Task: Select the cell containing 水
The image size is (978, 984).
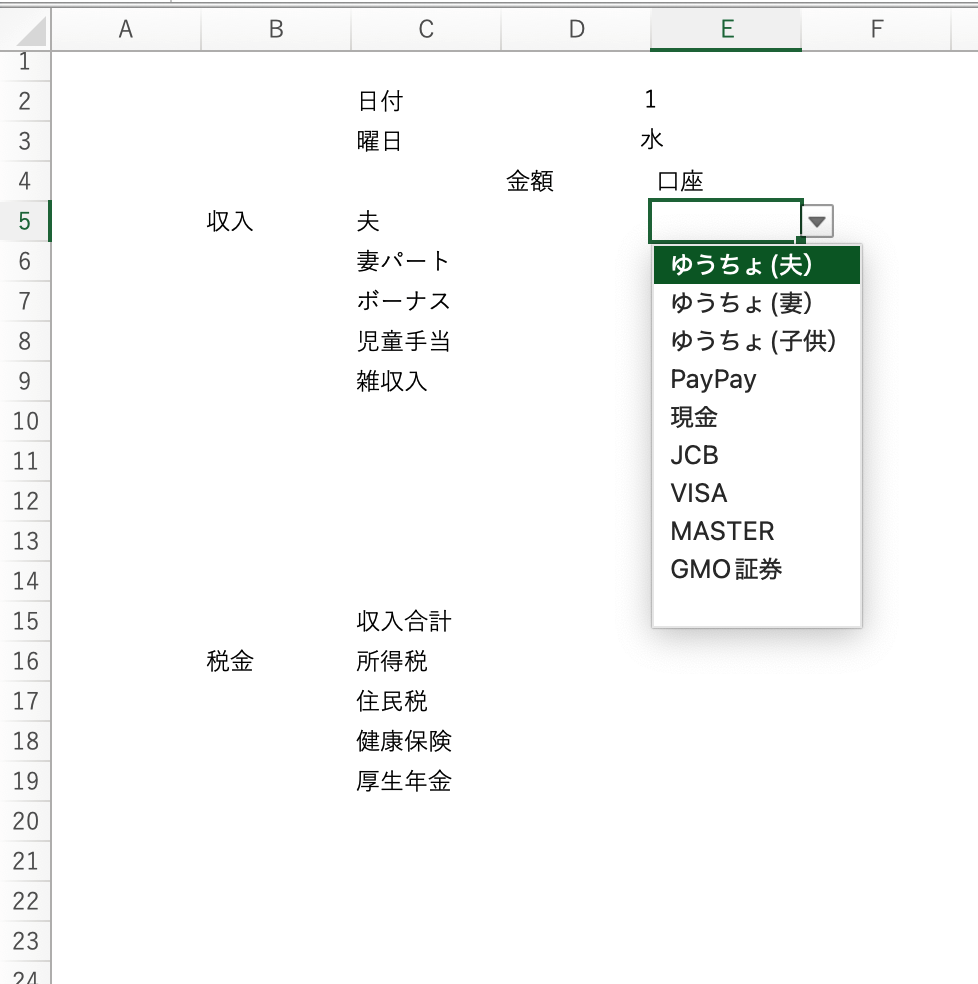Action: click(x=652, y=140)
